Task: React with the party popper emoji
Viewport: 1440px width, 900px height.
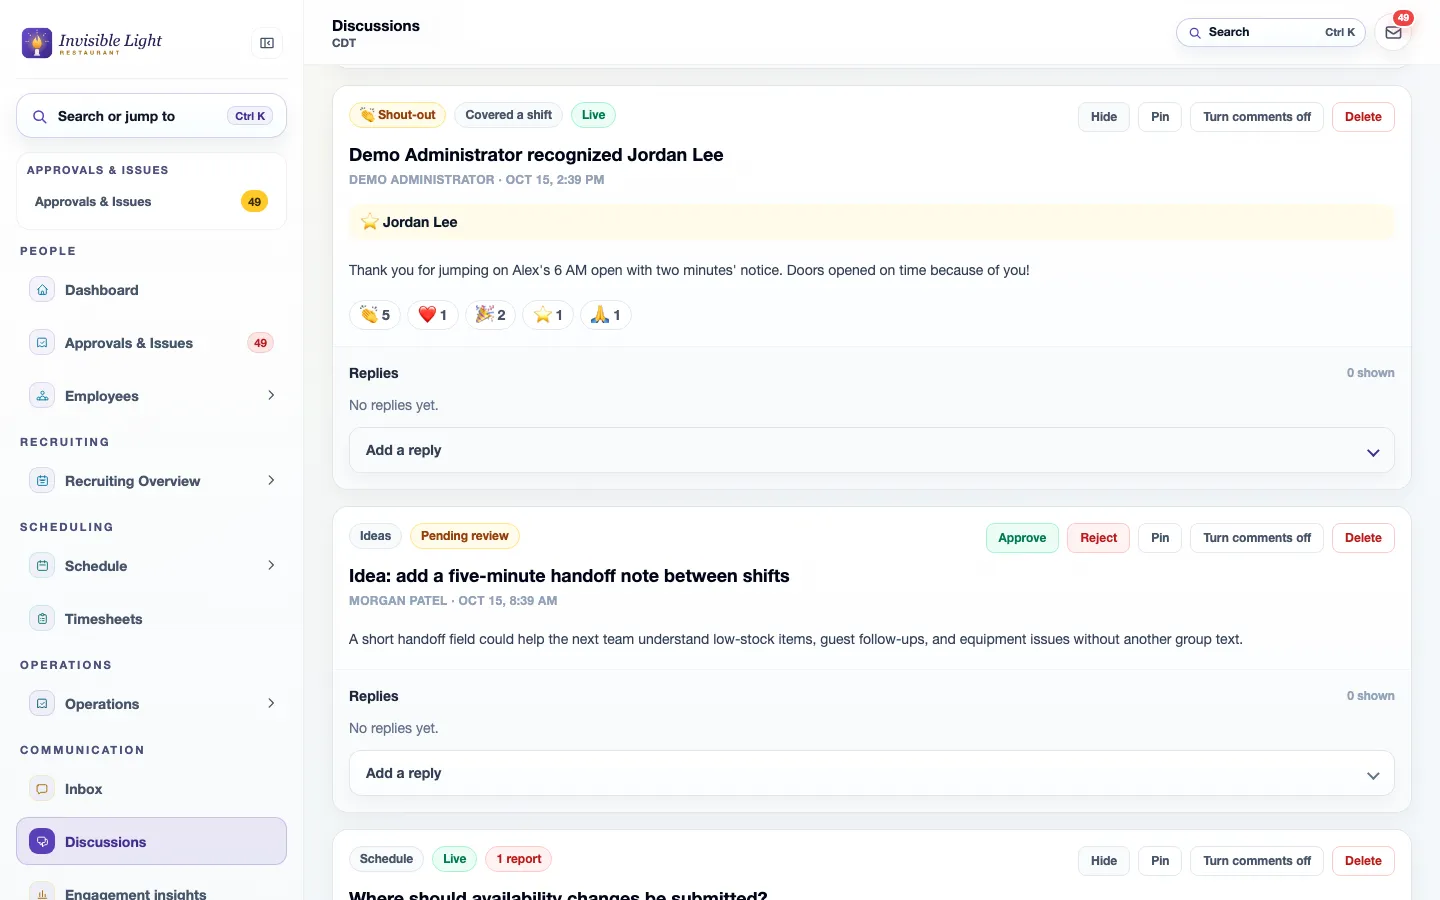Action: click(x=490, y=315)
